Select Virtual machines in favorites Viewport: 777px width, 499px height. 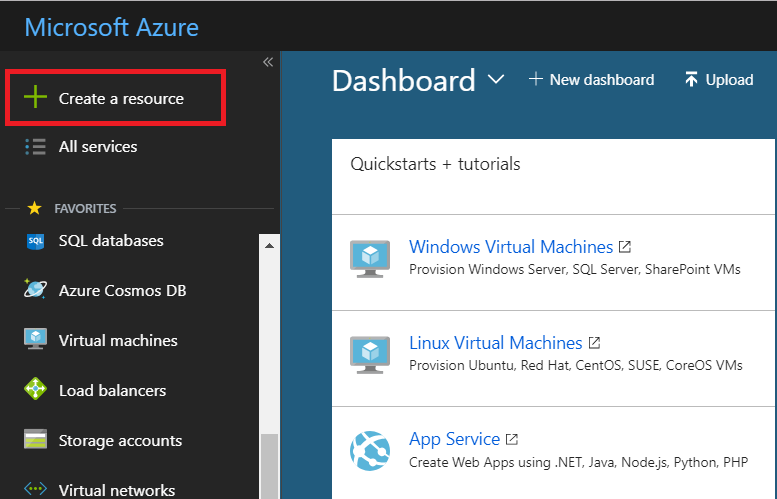tap(118, 340)
